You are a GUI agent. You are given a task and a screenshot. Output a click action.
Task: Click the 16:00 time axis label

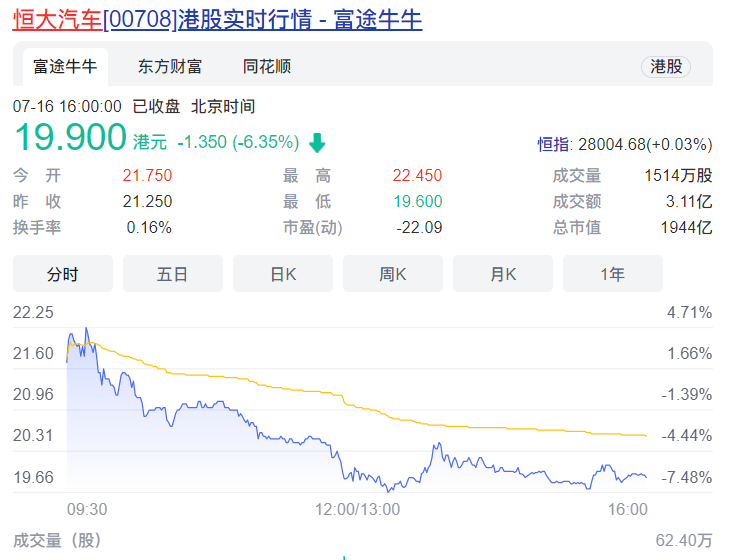pos(628,510)
